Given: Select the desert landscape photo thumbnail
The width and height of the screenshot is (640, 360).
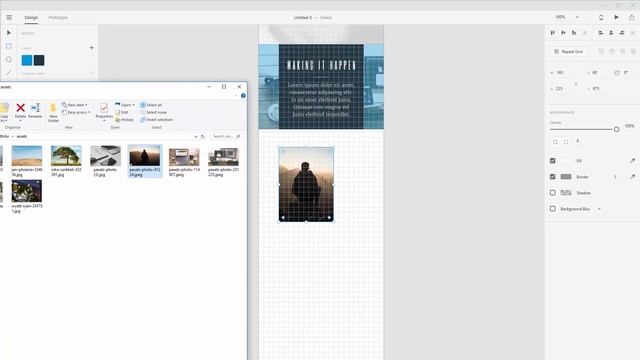Looking at the screenshot, I should point(27,156).
